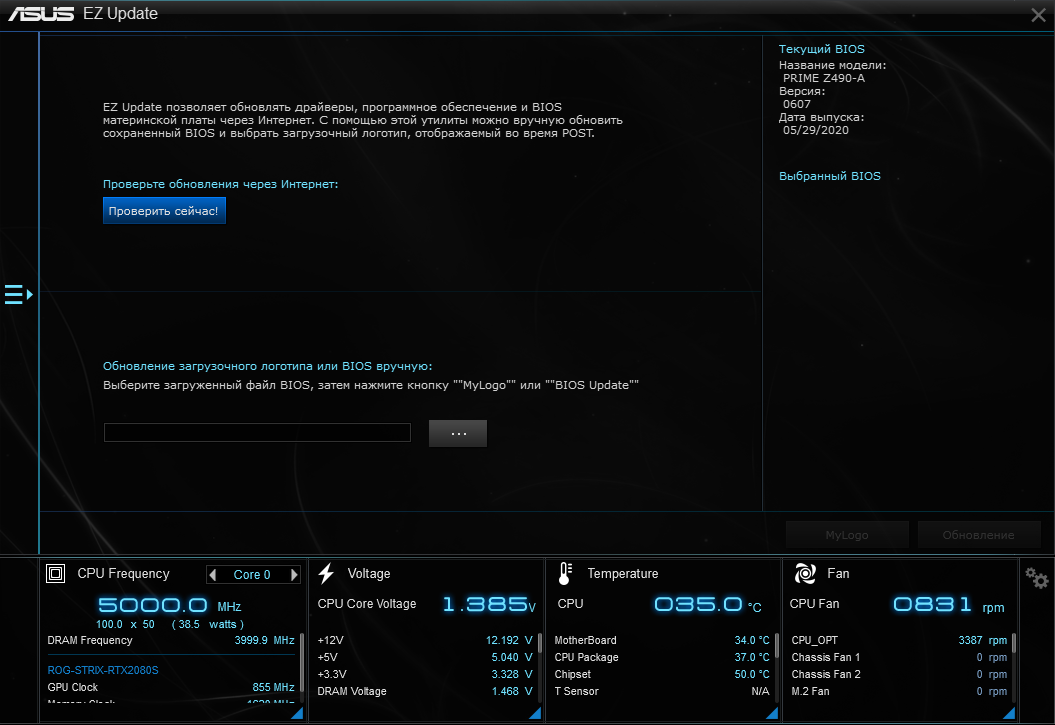Screen dimensions: 1055x725
Task: Click the CPU_OPT '3387 rpm' value
Action: click(x=983, y=640)
